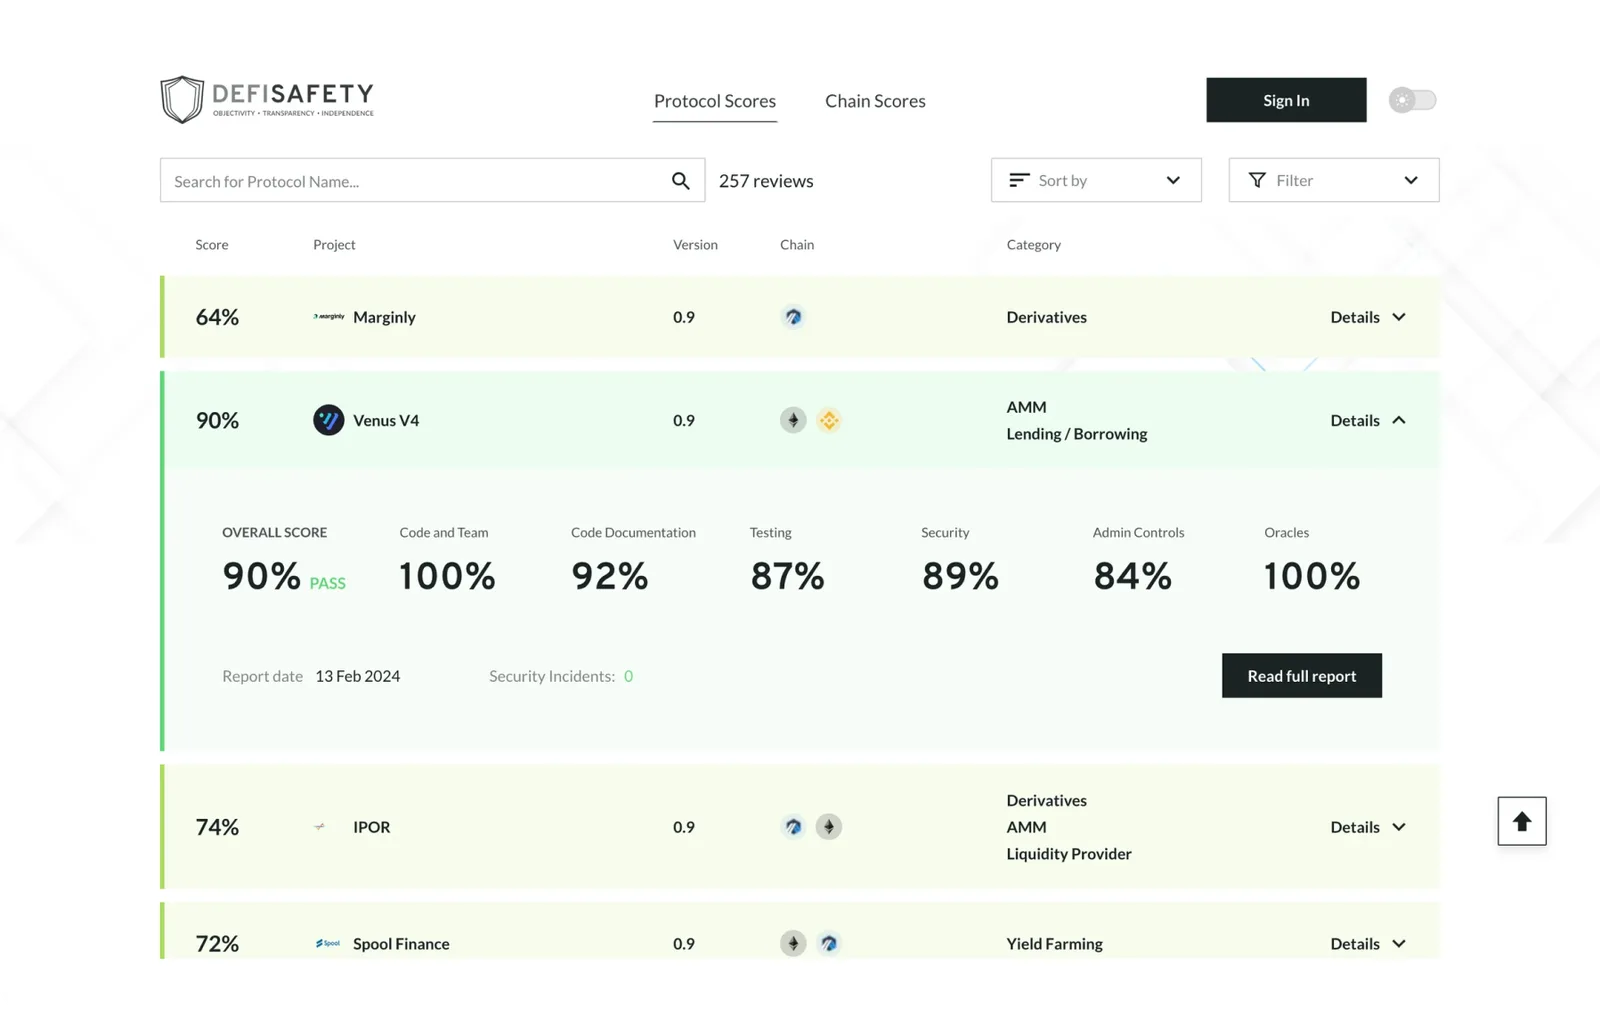
Task: Click the Venus V4 project name
Action: point(386,420)
